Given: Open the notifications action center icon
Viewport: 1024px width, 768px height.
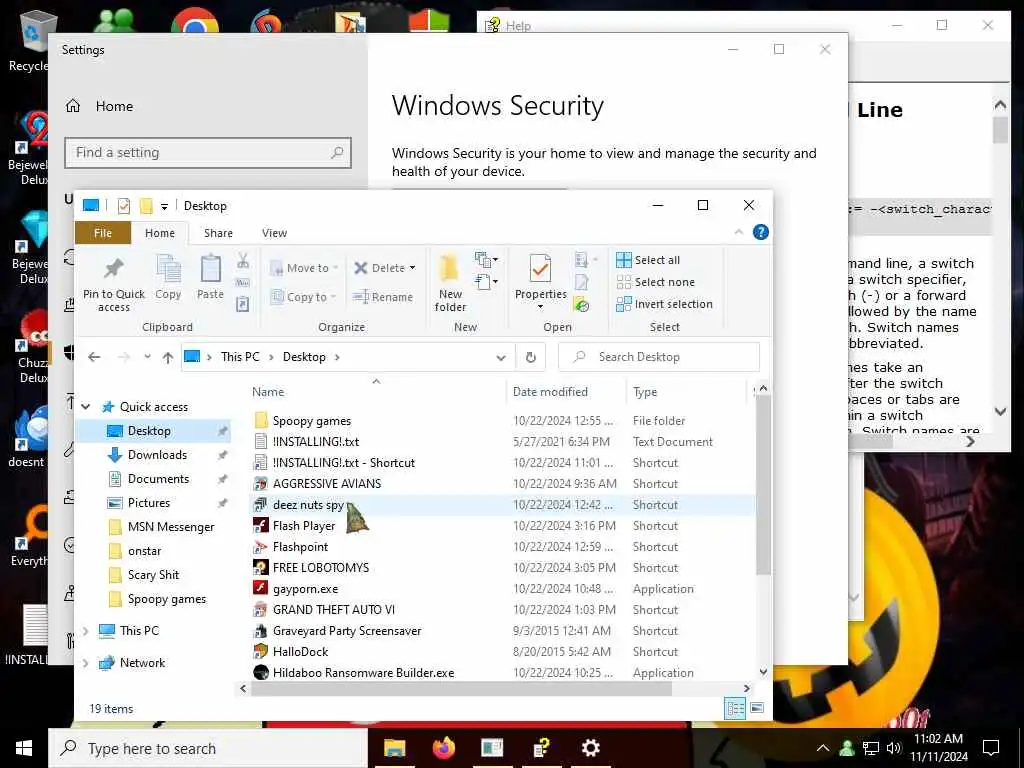Looking at the screenshot, I should click(991, 748).
